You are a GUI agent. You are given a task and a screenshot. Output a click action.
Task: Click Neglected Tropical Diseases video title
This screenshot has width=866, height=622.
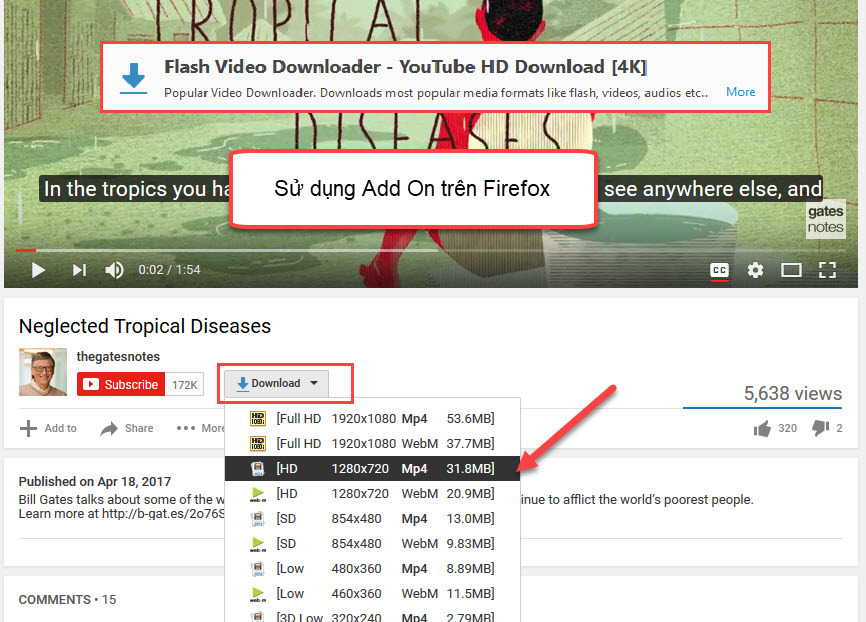click(x=145, y=326)
